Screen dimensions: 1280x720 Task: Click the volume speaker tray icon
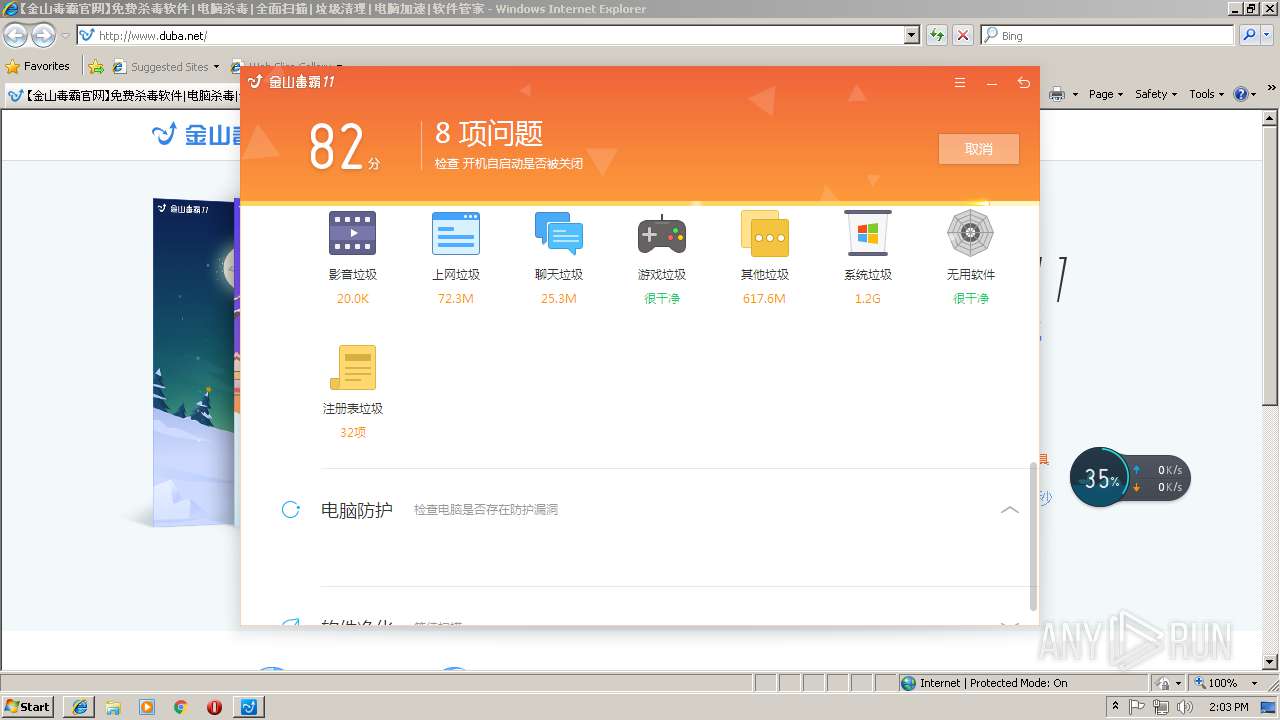[1185, 707]
